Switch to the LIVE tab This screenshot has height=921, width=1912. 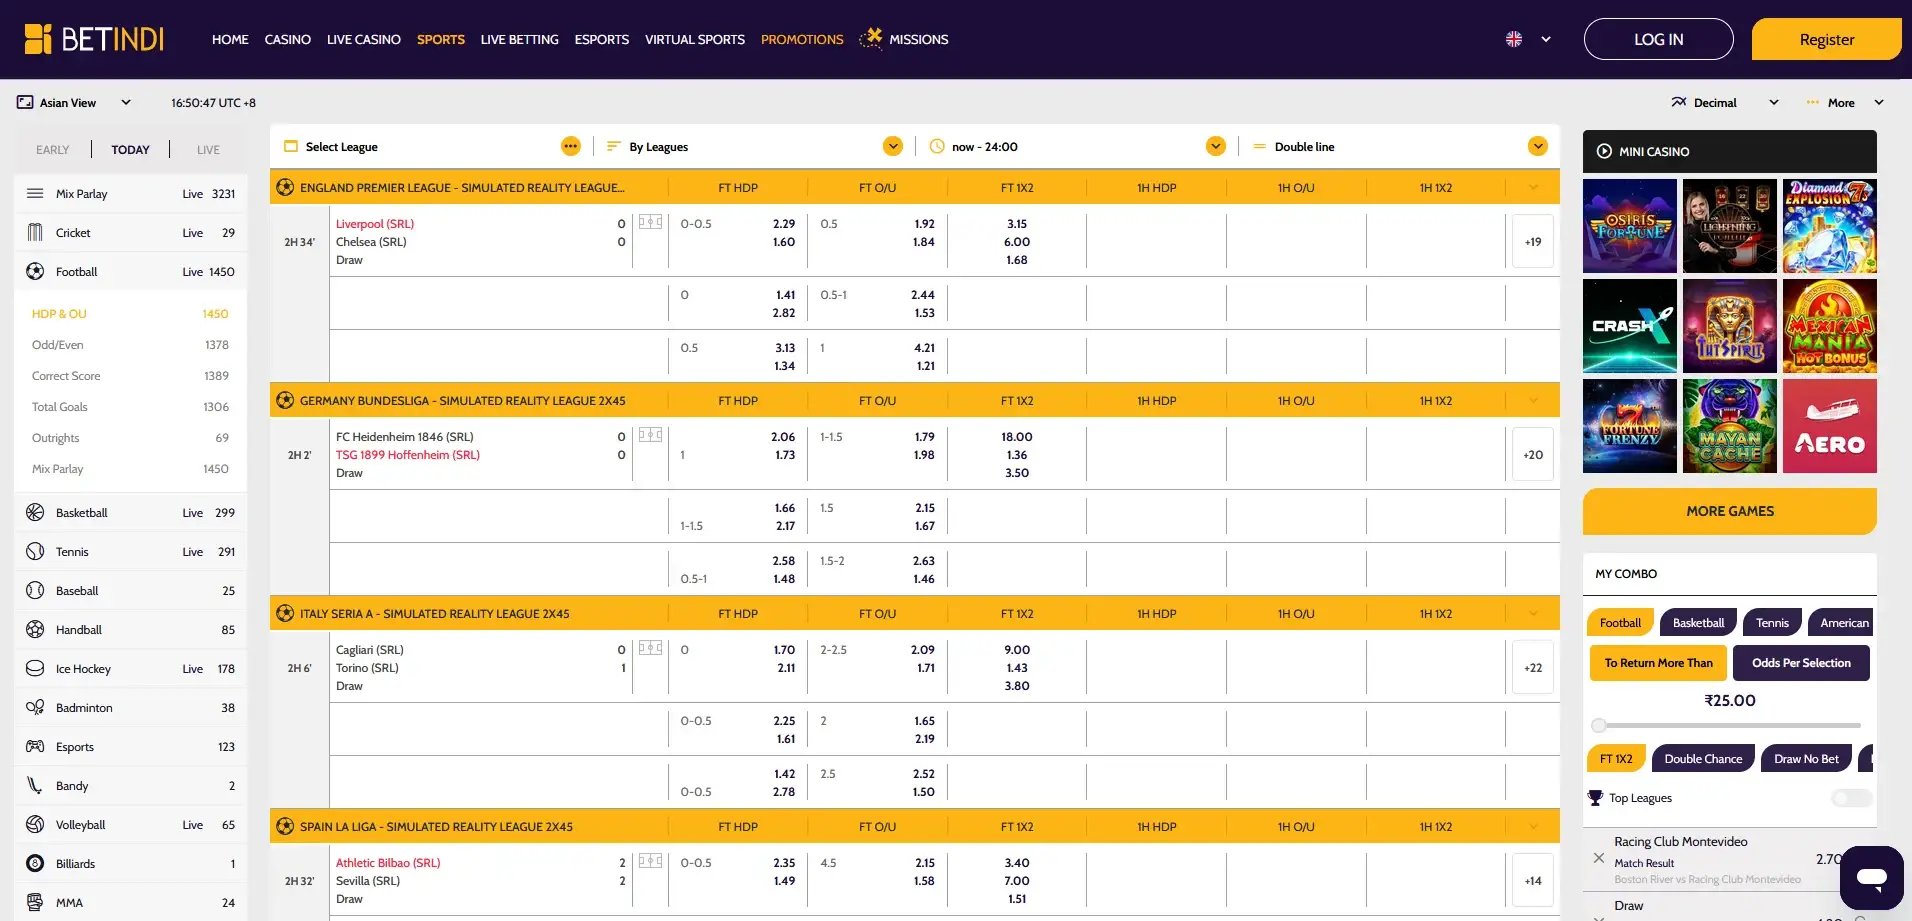tap(208, 150)
